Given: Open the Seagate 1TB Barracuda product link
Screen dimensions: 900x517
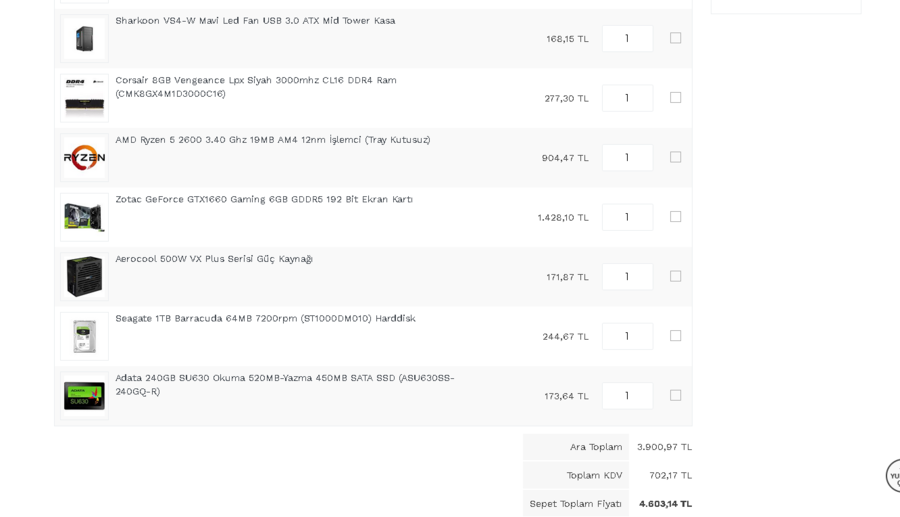Looking at the screenshot, I should coord(265,319).
